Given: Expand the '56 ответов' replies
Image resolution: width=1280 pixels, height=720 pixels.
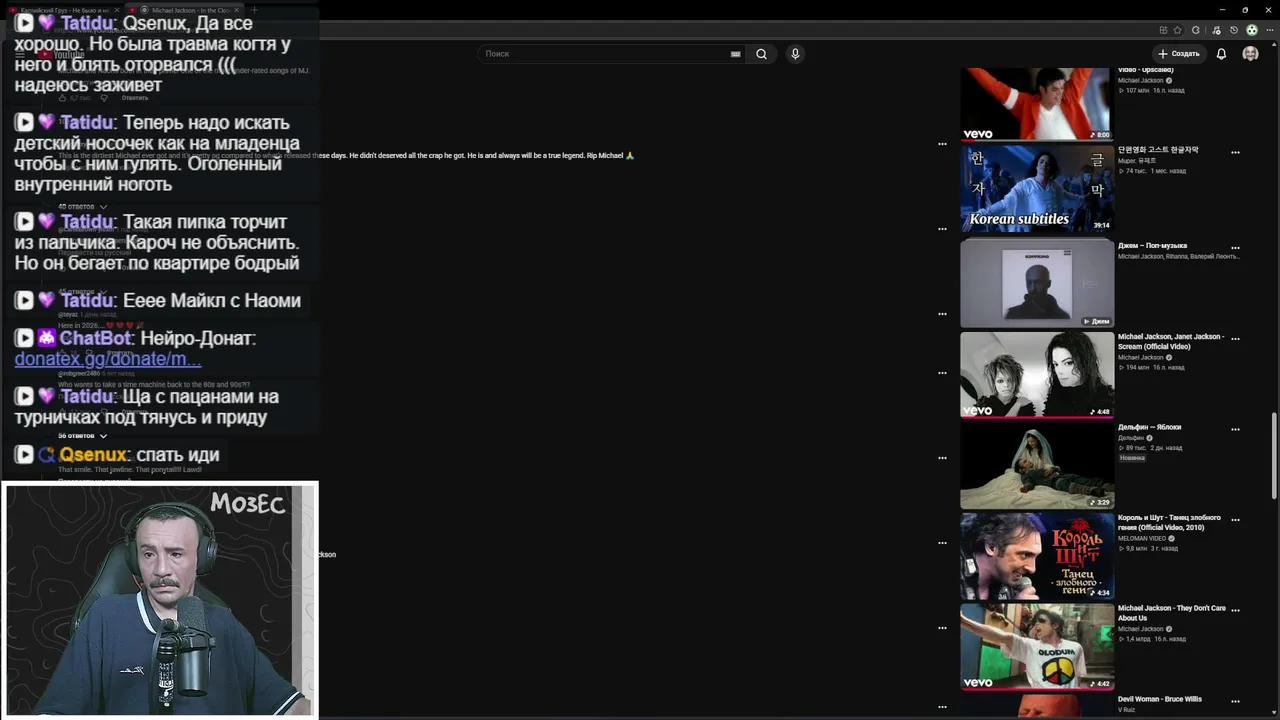Looking at the screenshot, I should [82, 436].
